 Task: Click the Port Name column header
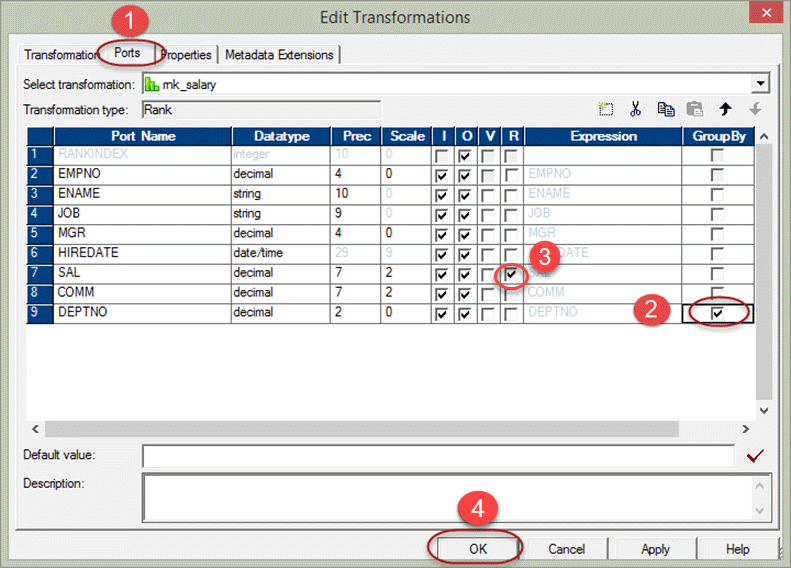[143, 136]
